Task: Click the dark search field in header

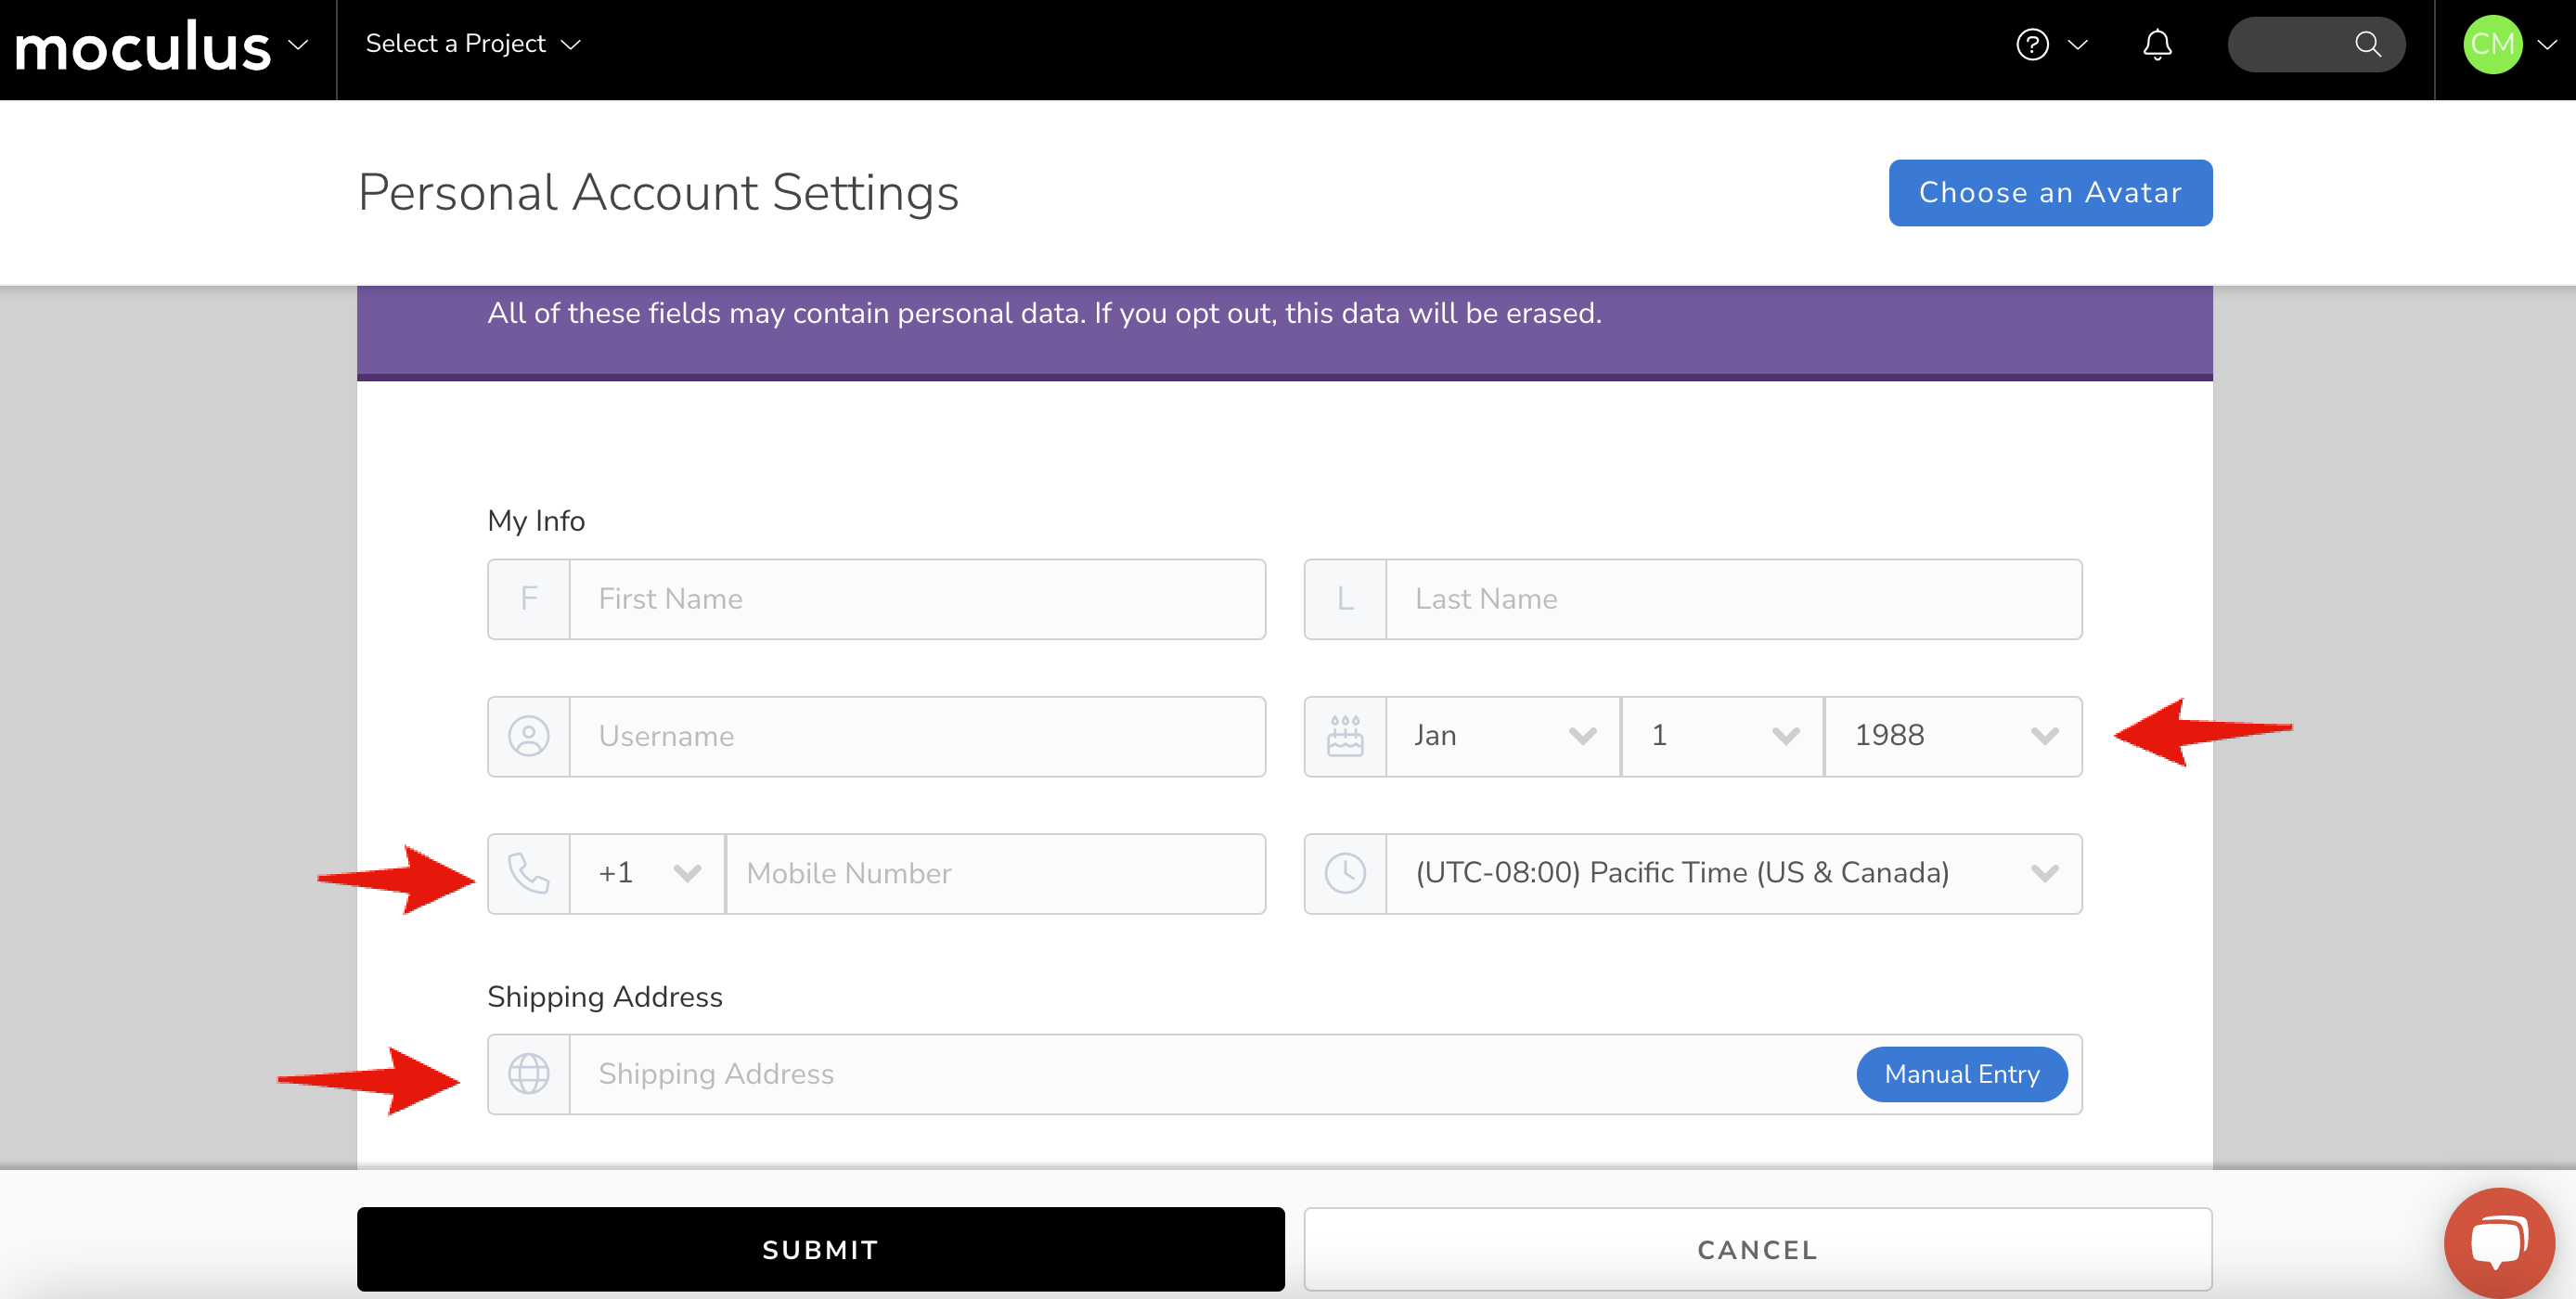Action: tap(2316, 44)
